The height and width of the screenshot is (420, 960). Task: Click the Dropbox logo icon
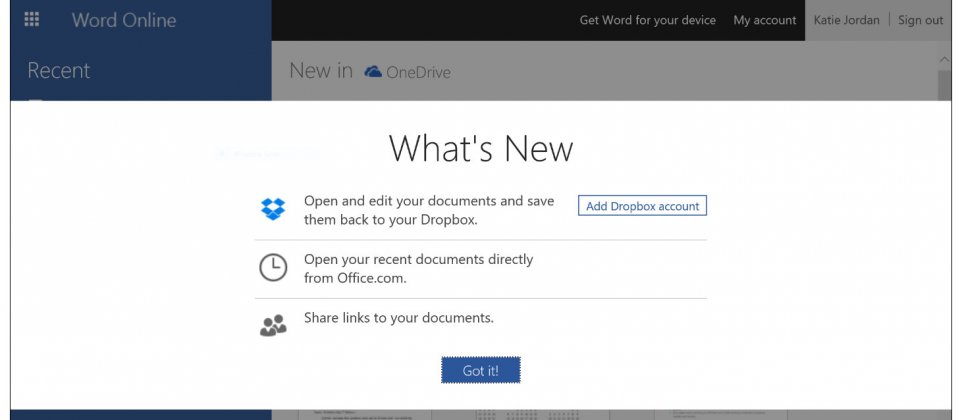[273, 209]
